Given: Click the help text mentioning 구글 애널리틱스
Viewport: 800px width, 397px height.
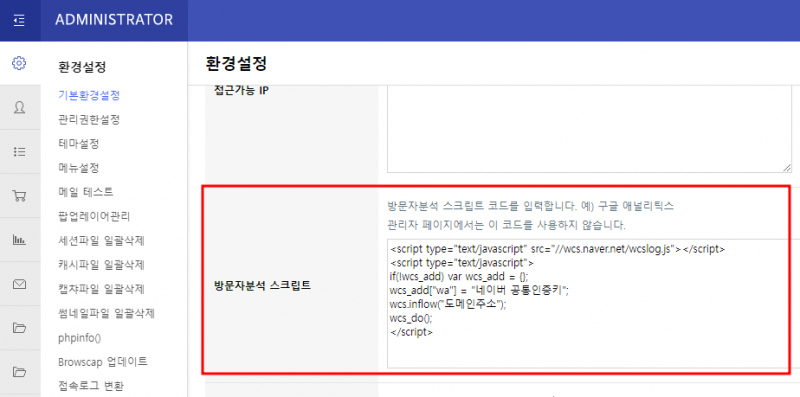Looking at the screenshot, I should (531, 207).
